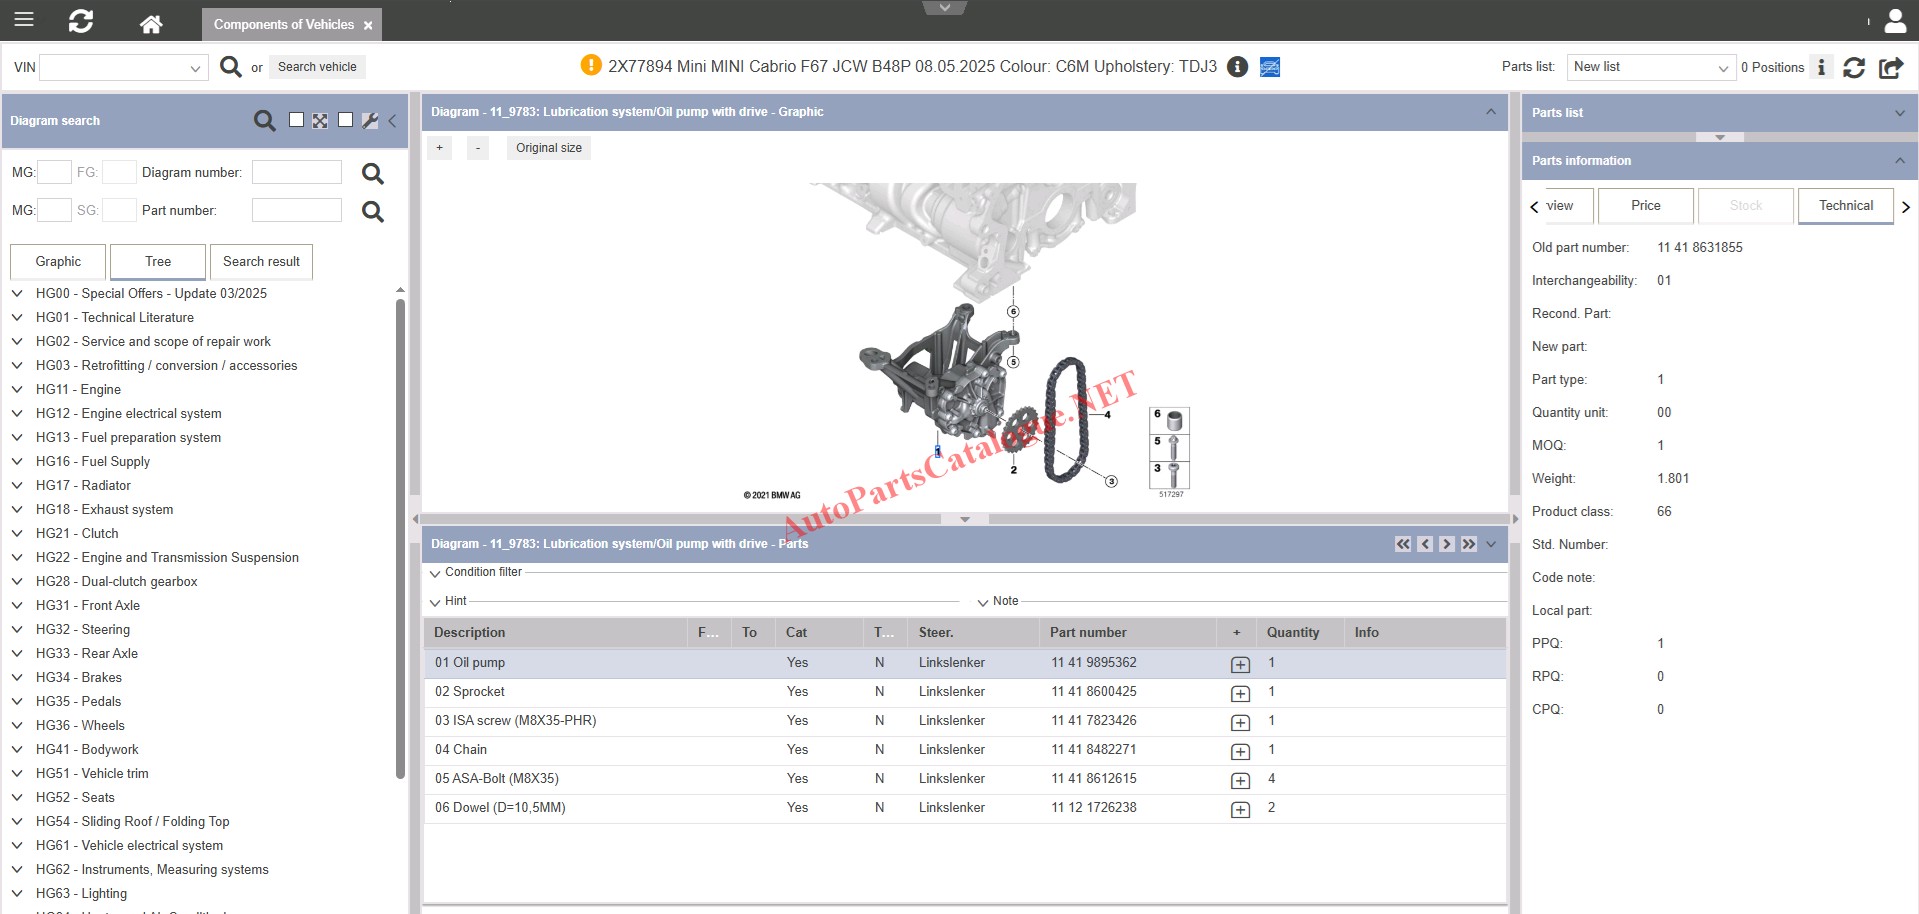1919x914 pixels.
Task: Click the Search vehicle button
Action: pos(317,67)
